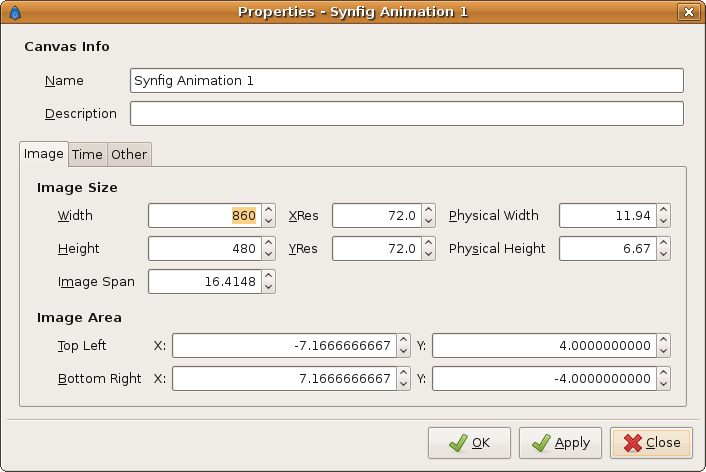Screen dimensions: 706x472
Task: Click the Image Span label
Action: [96, 282]
